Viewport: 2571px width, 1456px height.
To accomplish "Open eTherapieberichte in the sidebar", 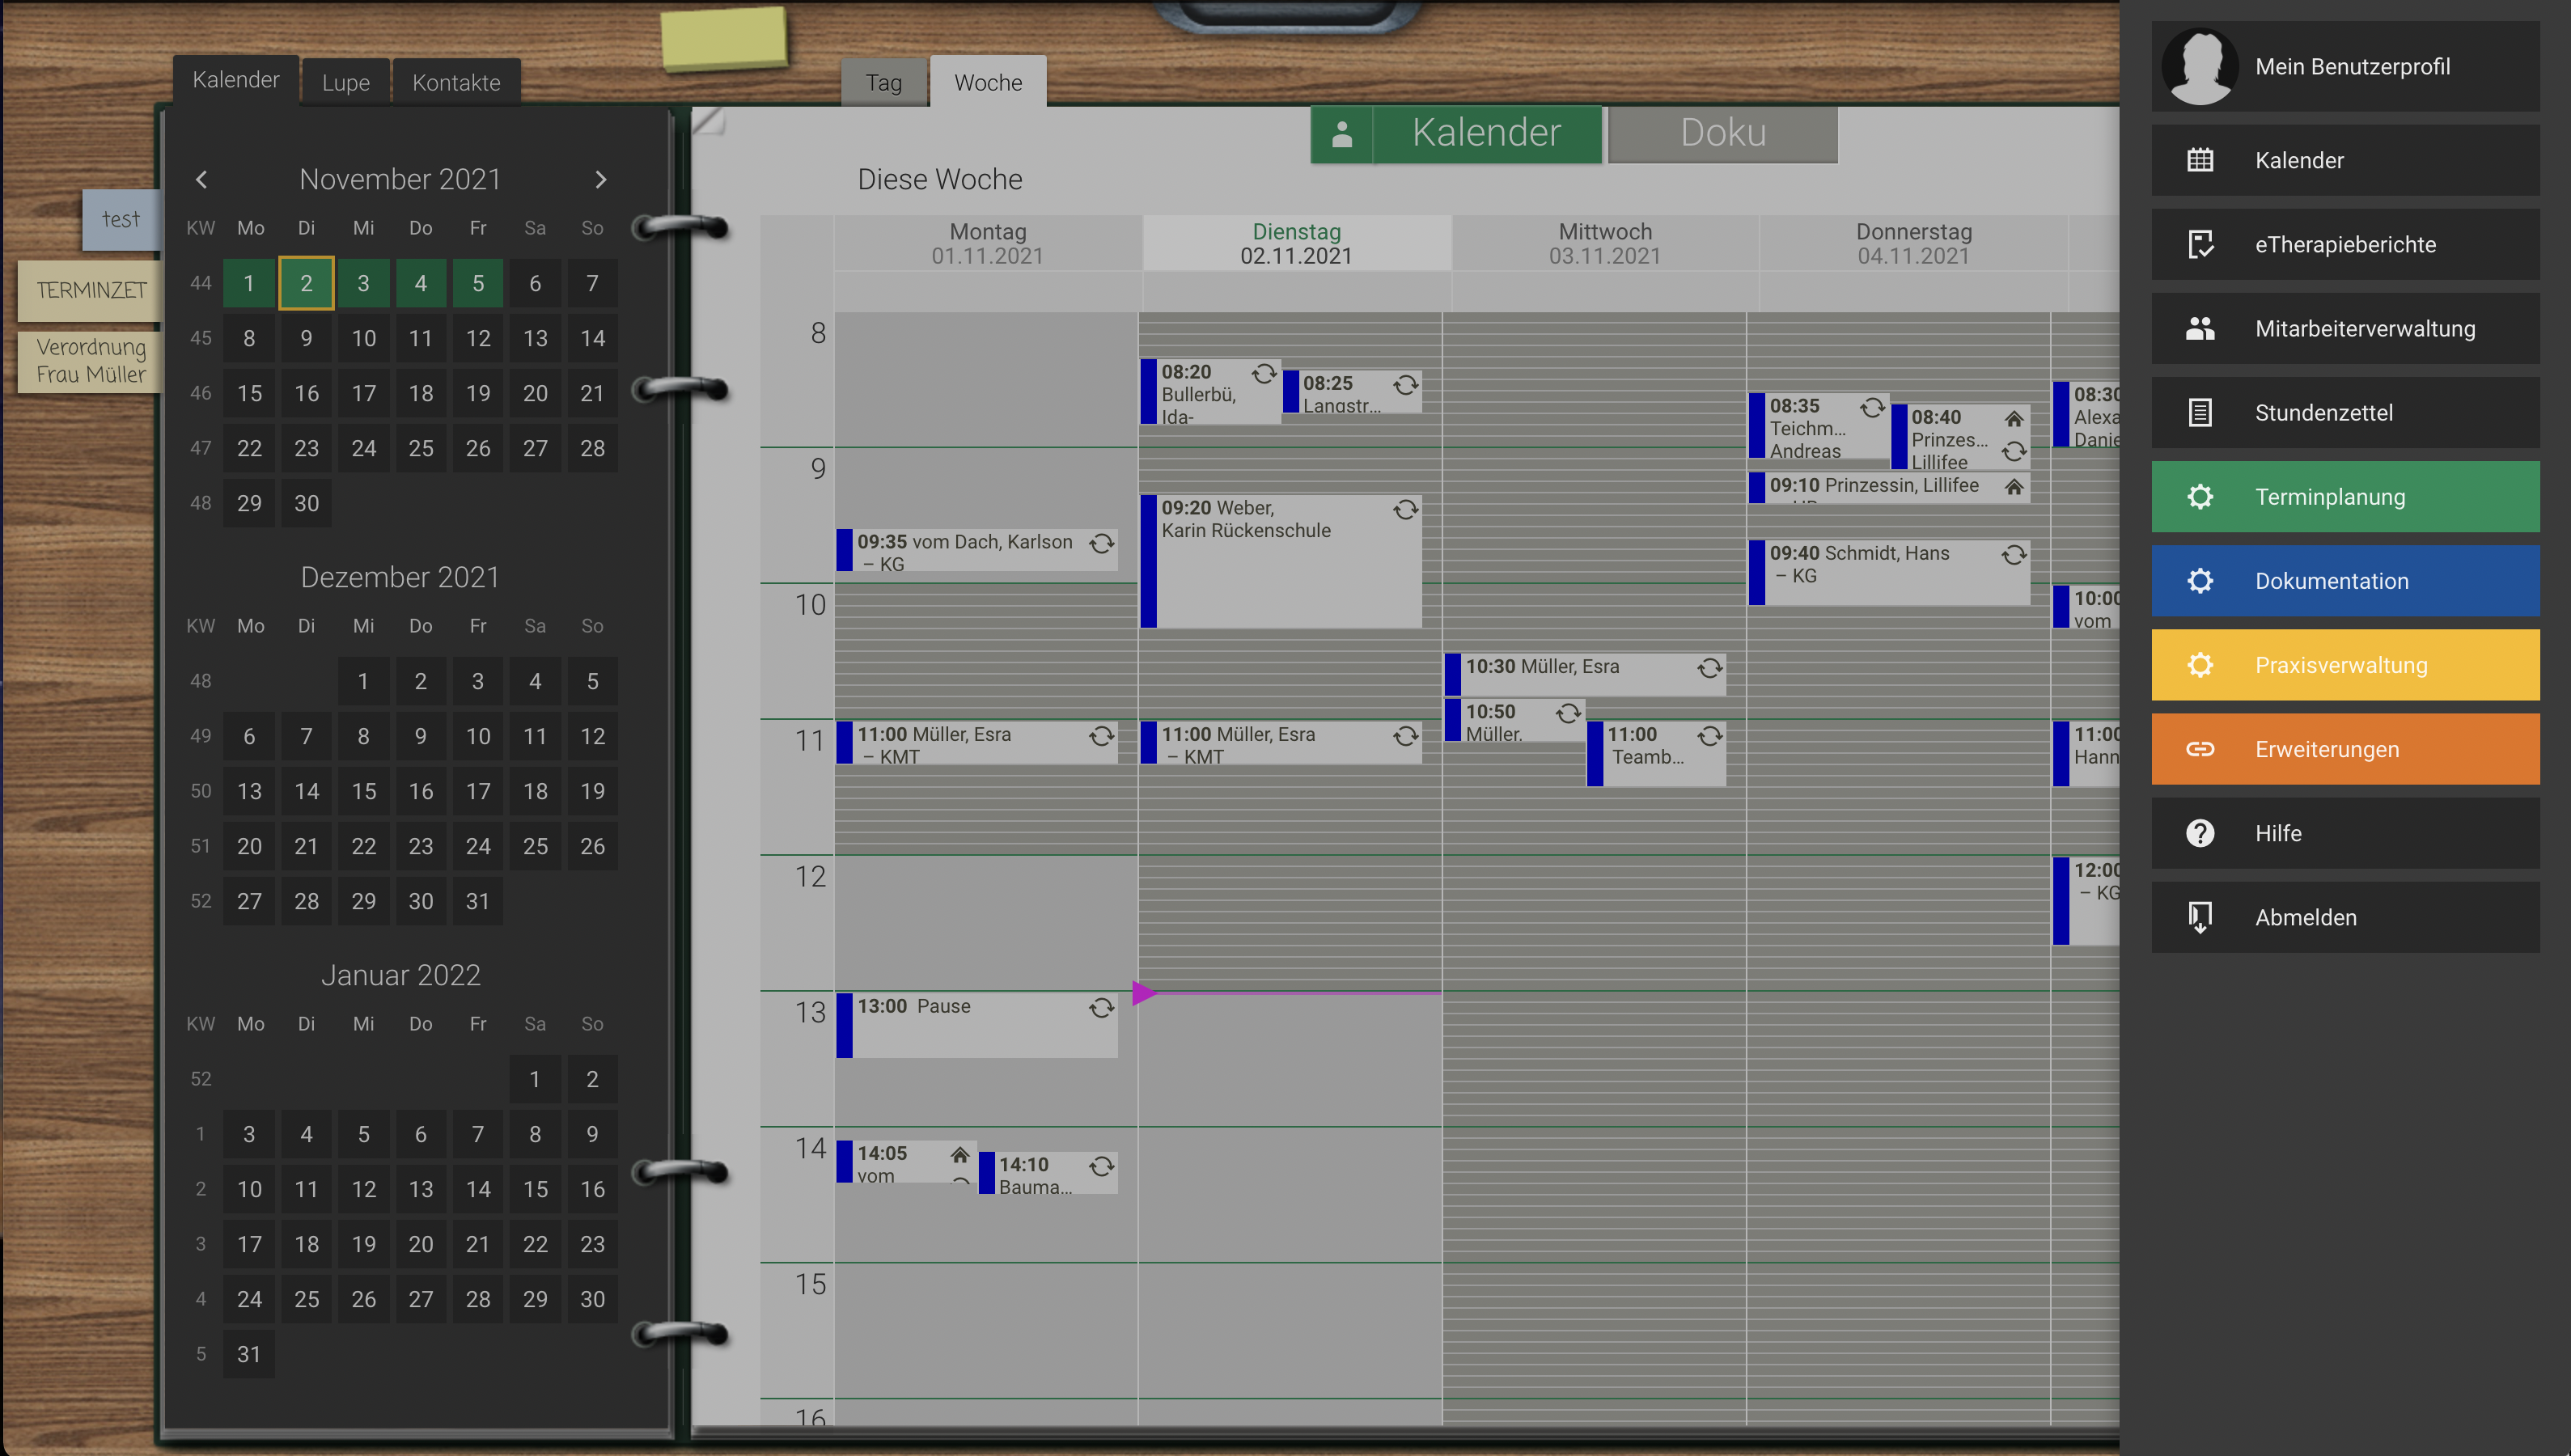I will (x=2344, y=244).
